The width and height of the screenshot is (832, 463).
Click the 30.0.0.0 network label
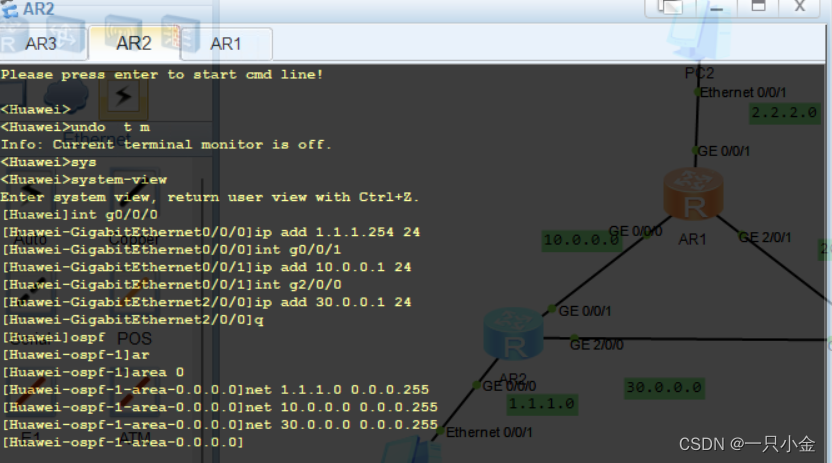[x=664, y=388]
